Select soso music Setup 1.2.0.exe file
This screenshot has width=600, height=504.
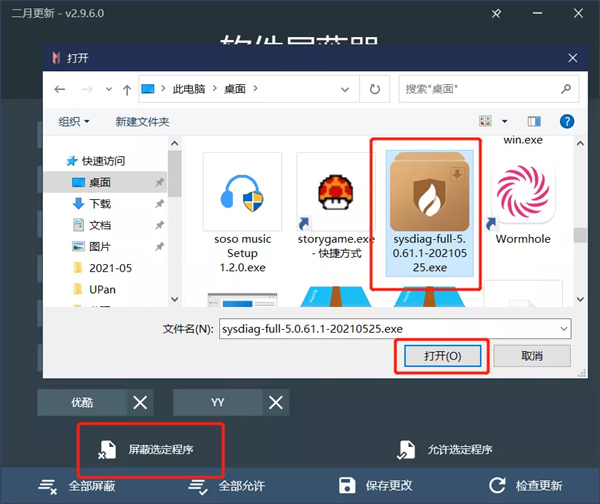(243, 213)
